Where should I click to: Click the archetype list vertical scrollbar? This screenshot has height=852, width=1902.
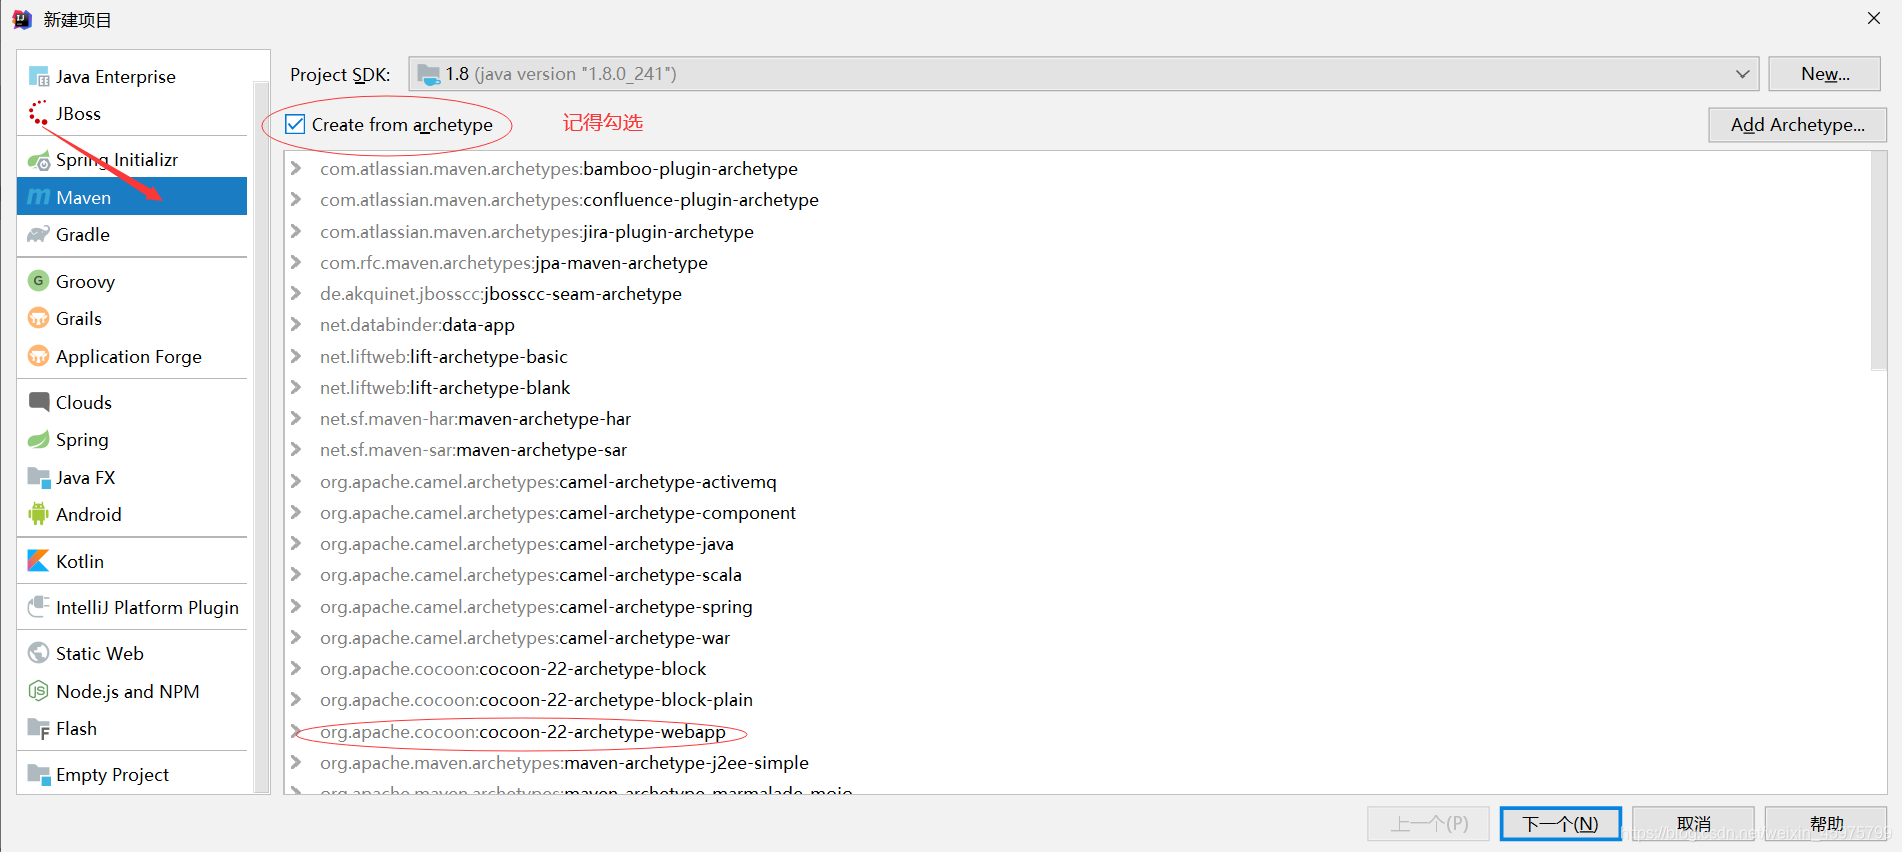[1878, 262]
